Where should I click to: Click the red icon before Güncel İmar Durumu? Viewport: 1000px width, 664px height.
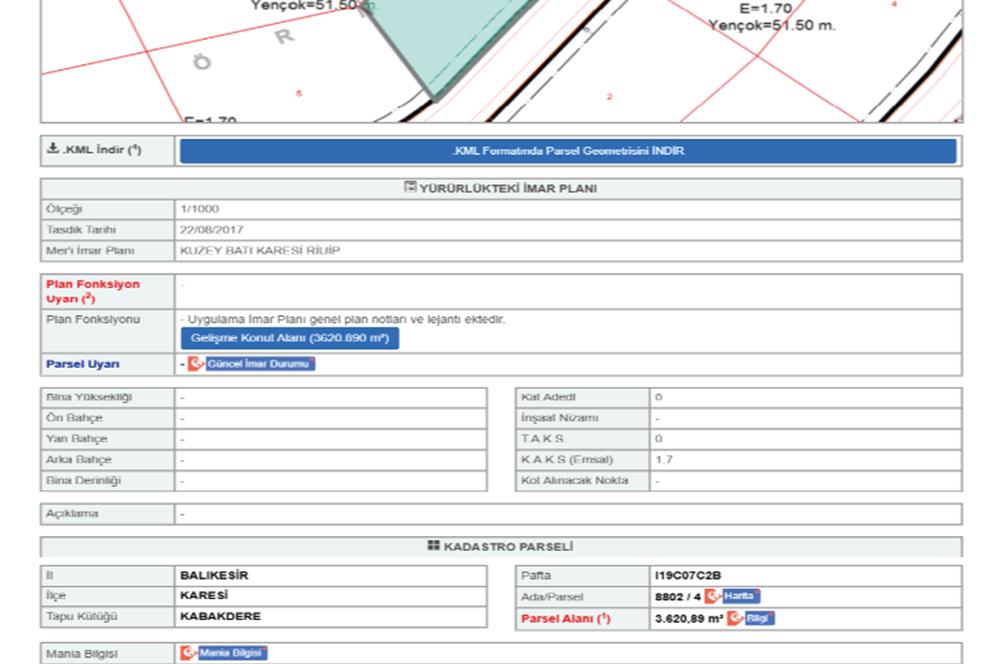pos(196,364)
